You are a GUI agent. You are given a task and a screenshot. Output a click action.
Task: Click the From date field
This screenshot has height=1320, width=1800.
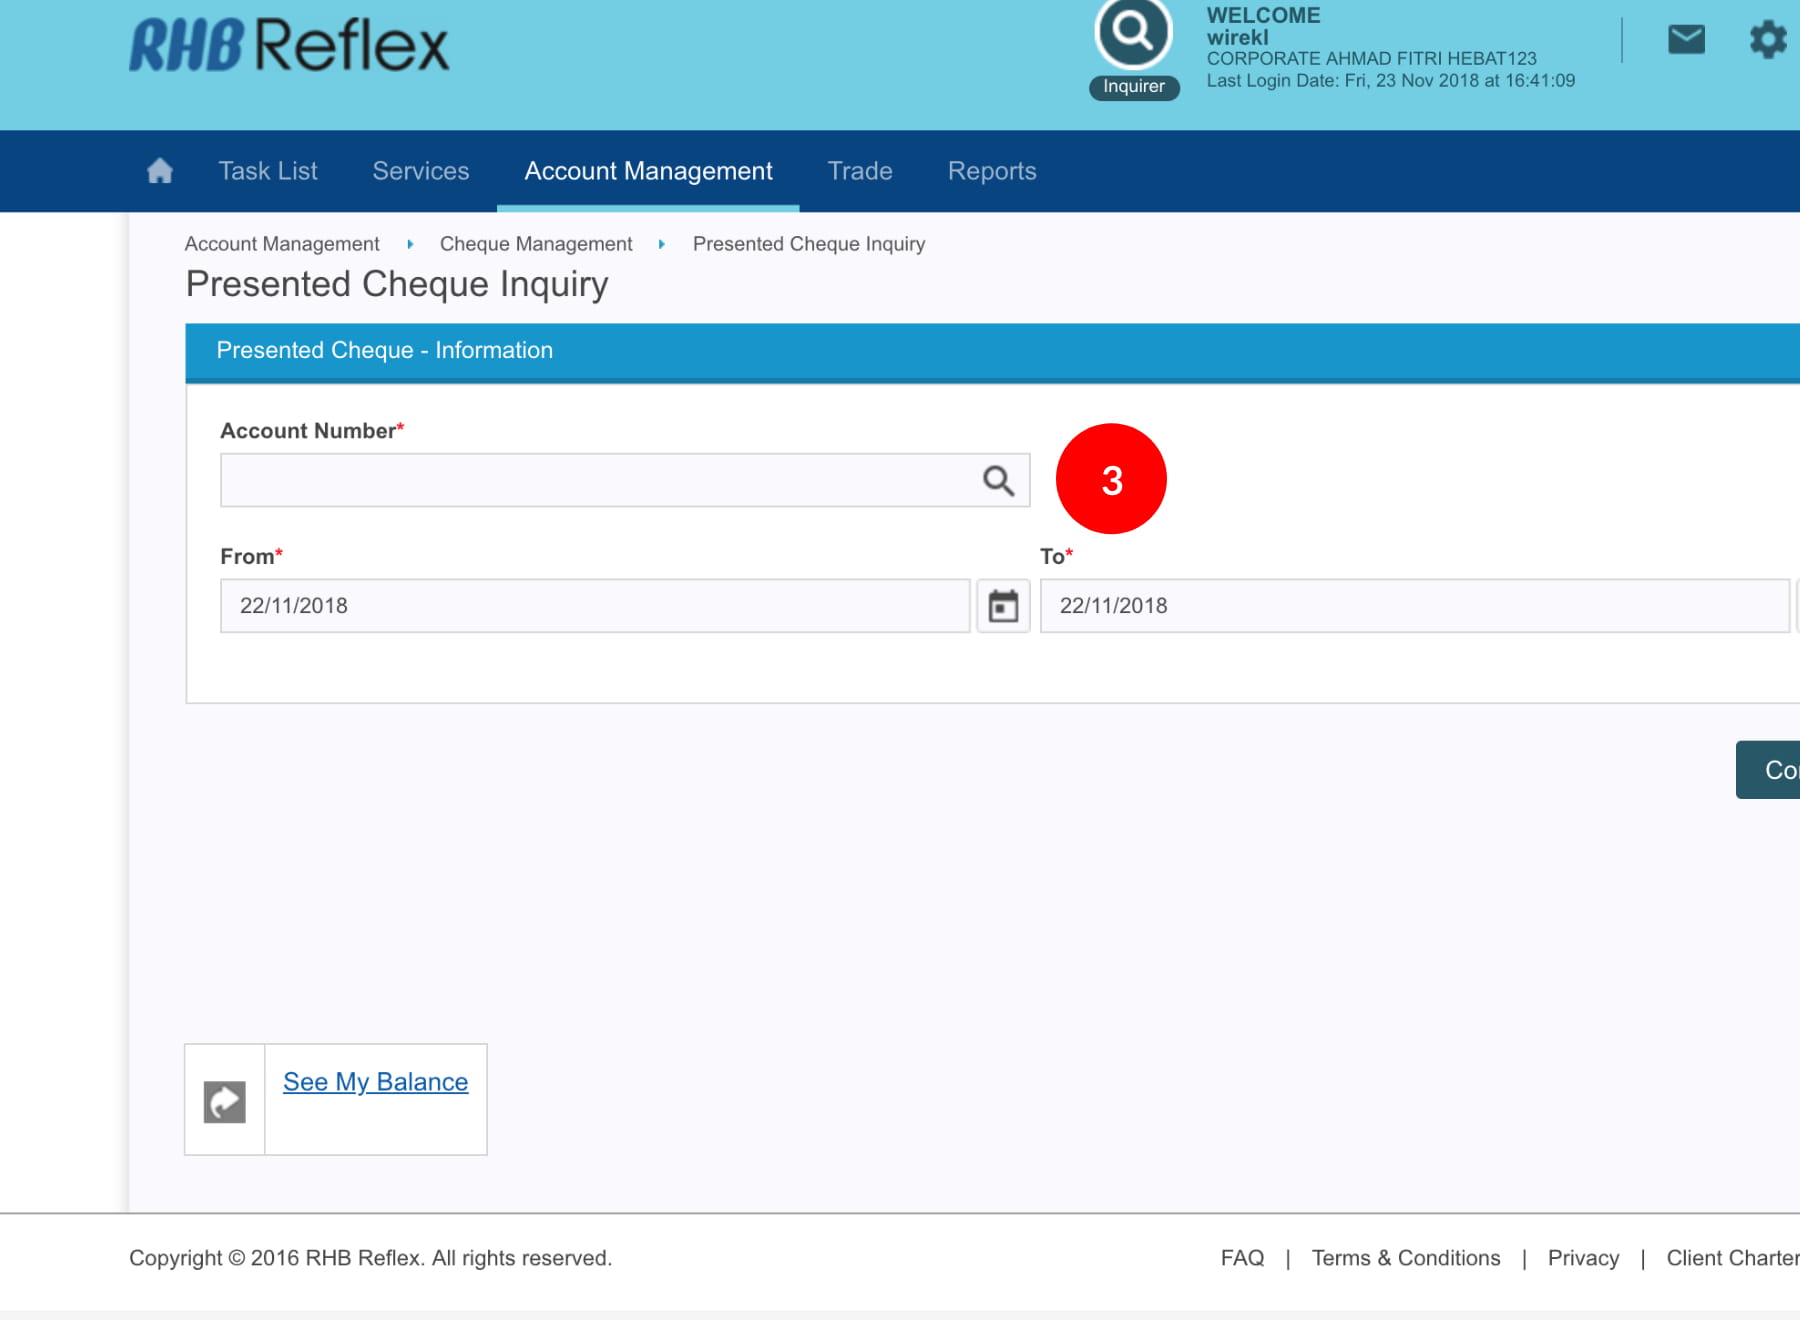pyautogui.click(x=595, y=606)
